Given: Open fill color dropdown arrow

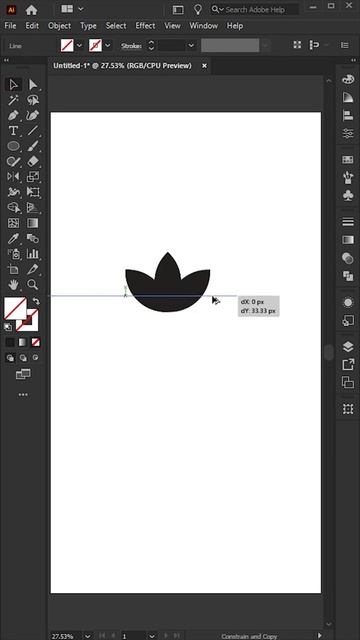Looking at the screenshot, I should pos(79,45).
